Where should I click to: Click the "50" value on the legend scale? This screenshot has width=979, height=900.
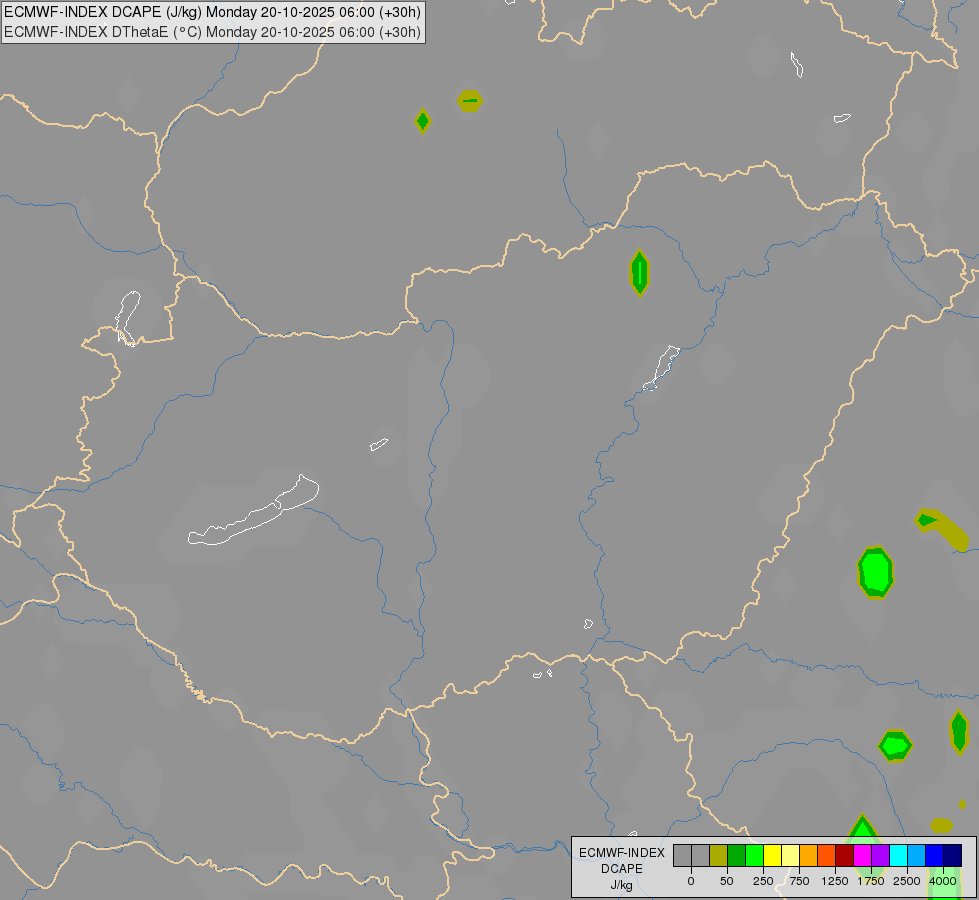(x=727, y=881)
